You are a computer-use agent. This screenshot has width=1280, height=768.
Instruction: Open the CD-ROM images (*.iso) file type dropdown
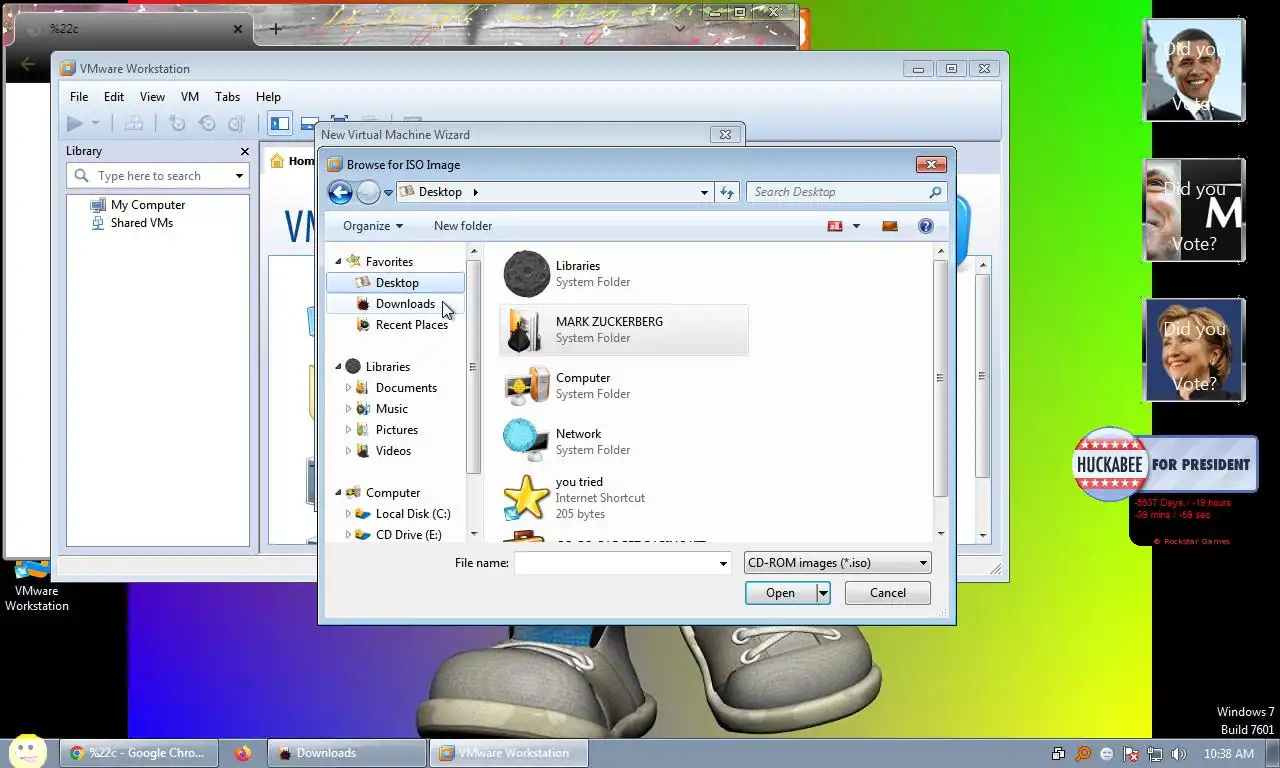click(x=838, y=563)
